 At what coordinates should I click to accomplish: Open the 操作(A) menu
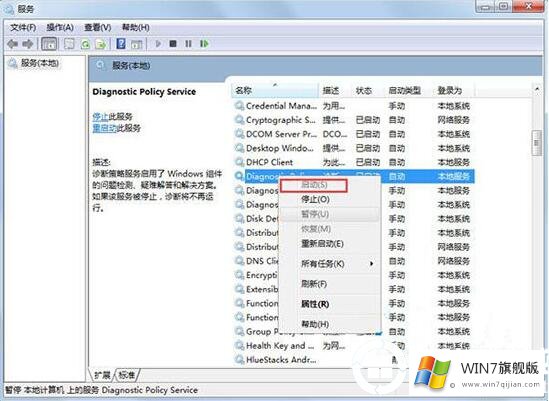(x=60, y=27)
